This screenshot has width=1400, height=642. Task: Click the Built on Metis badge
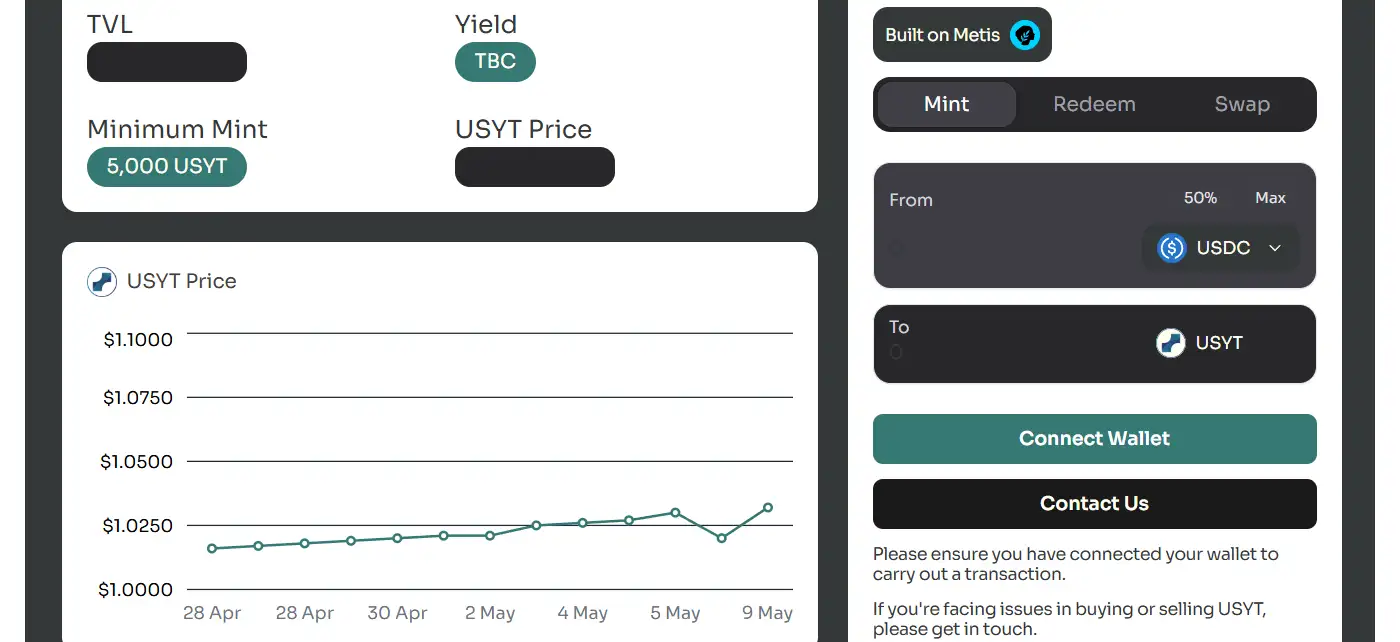tap(962, 35)
